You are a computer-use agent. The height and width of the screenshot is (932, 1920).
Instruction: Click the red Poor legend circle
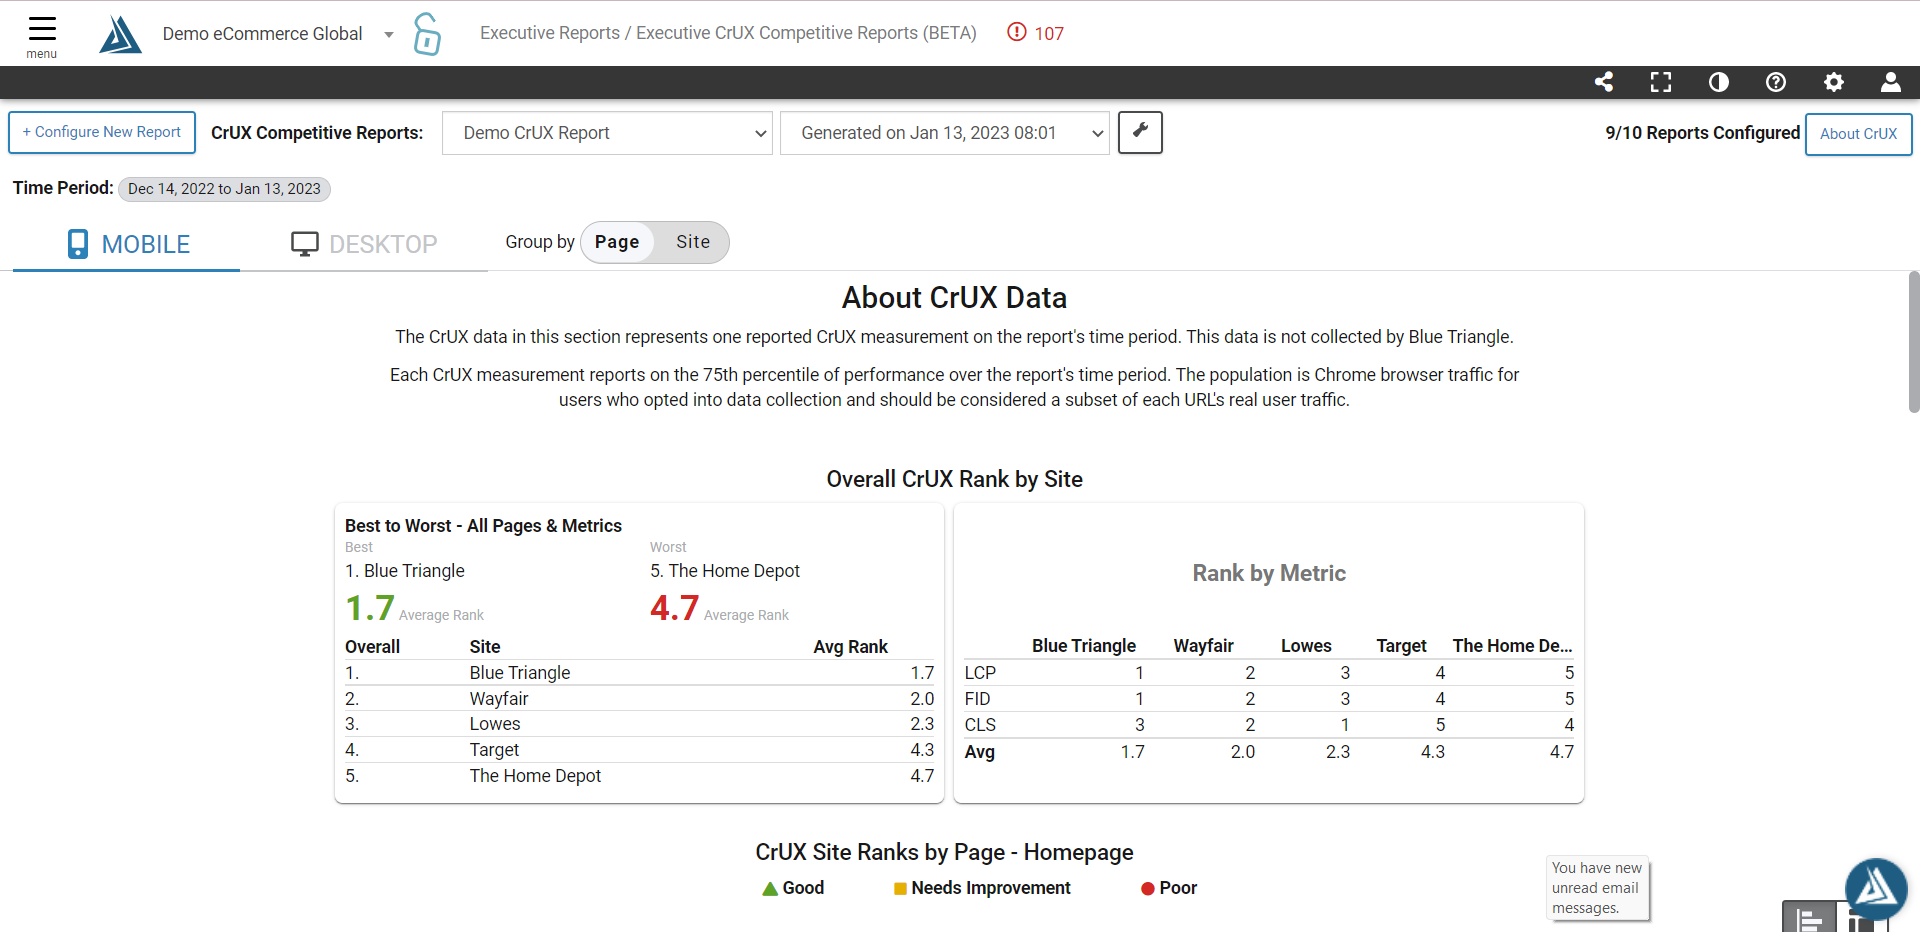1148,888
